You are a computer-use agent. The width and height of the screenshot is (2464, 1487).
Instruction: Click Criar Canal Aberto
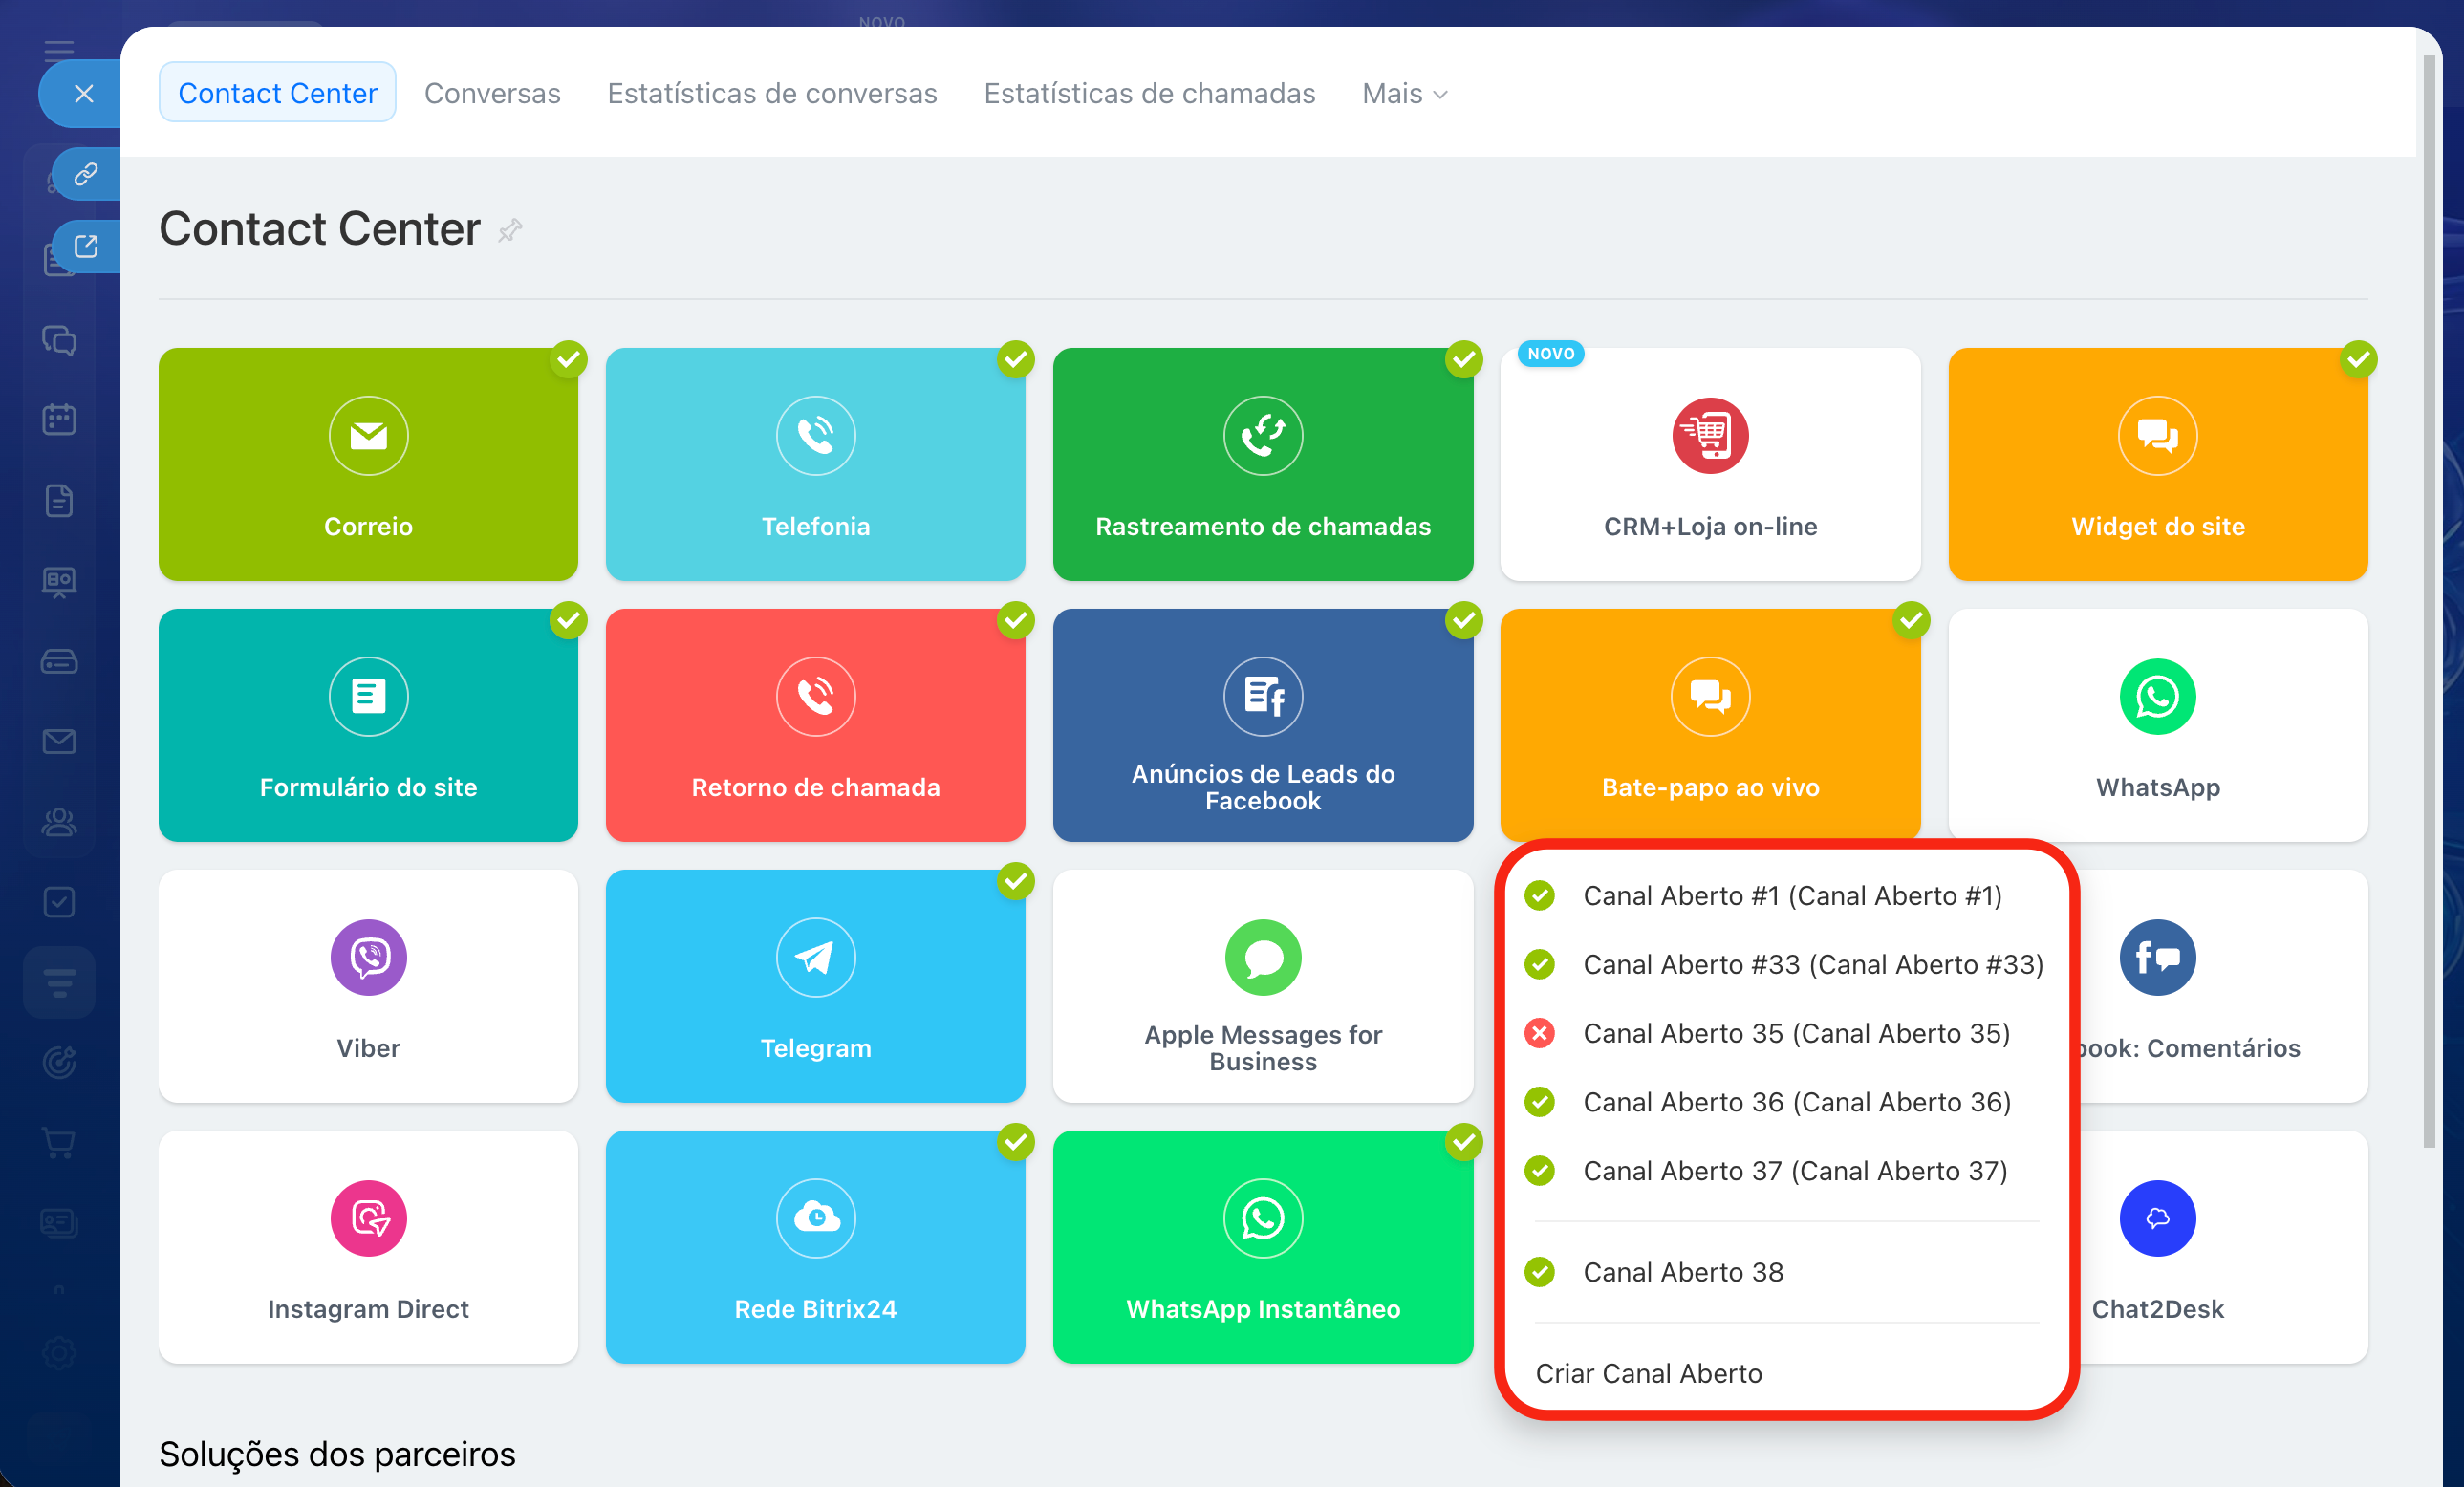1786,1374
